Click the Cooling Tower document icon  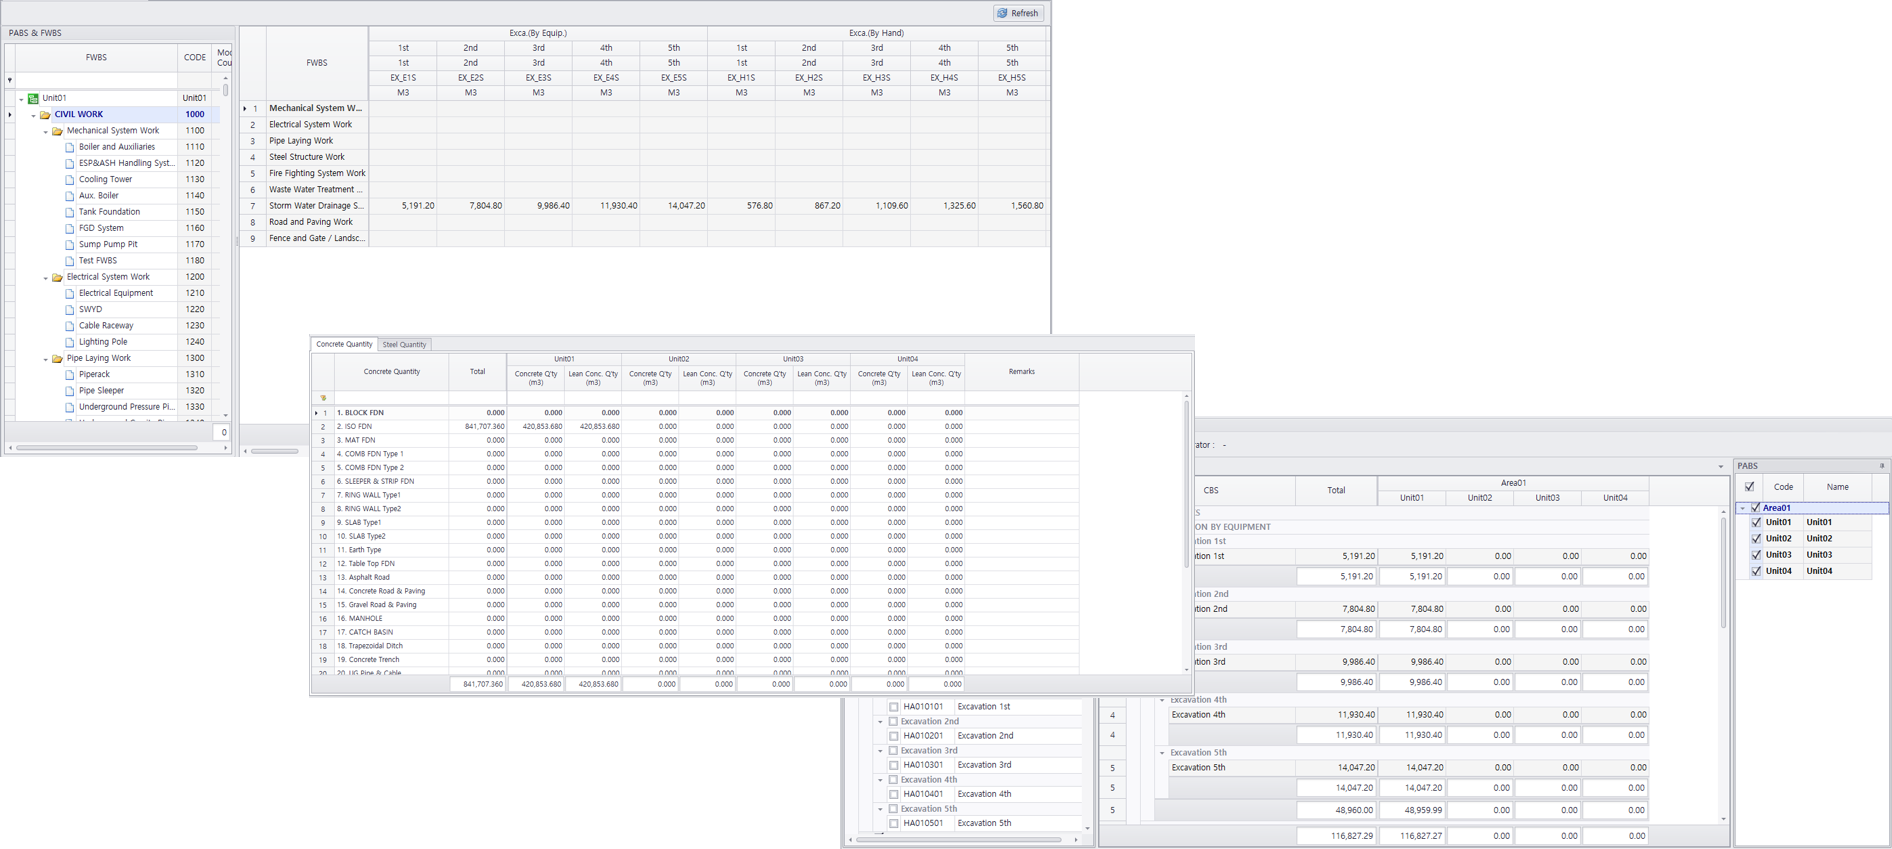(x=70, y=180)
